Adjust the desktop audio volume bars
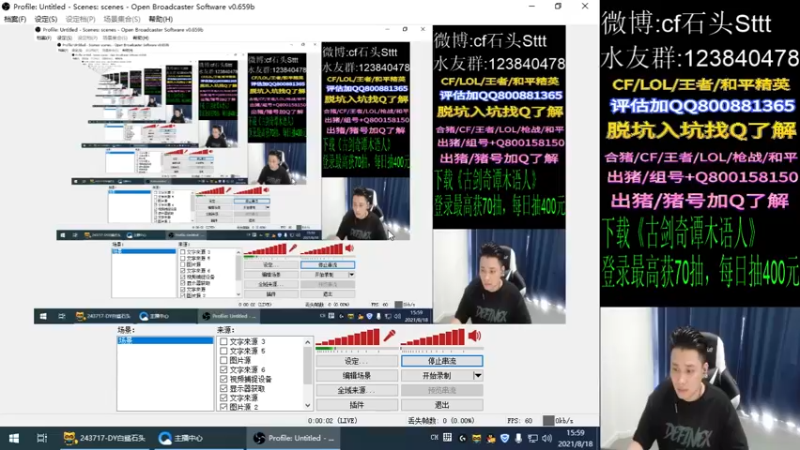The height and width of the screenshot is (450, 800). [433, 338]
